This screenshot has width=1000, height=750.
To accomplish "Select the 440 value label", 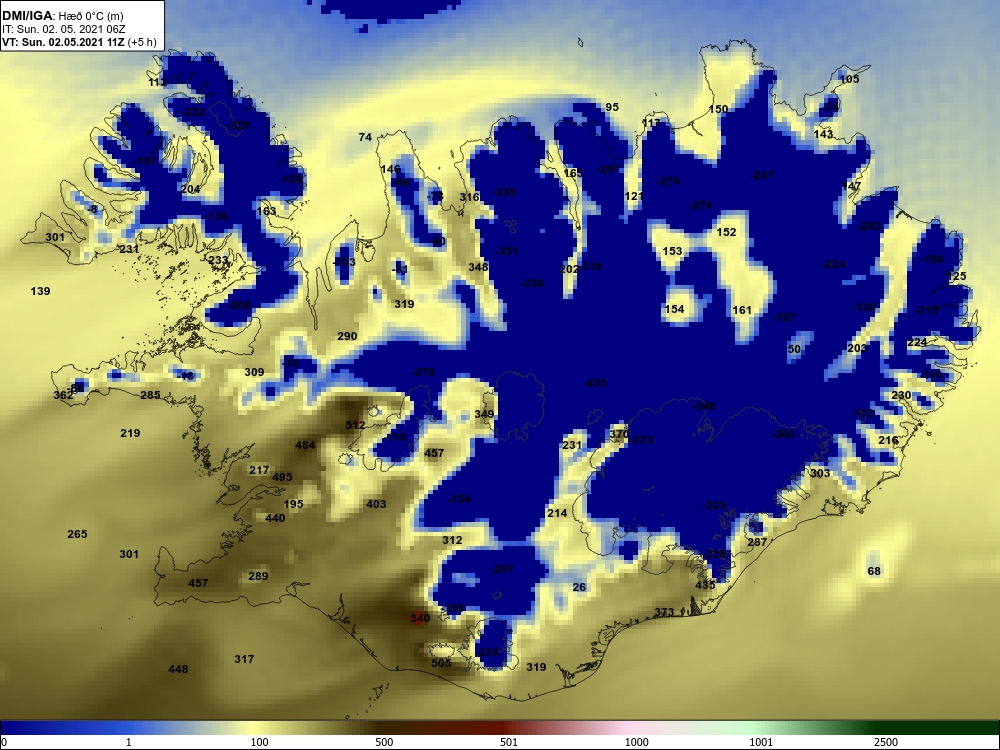I will (x=275, y=518).
